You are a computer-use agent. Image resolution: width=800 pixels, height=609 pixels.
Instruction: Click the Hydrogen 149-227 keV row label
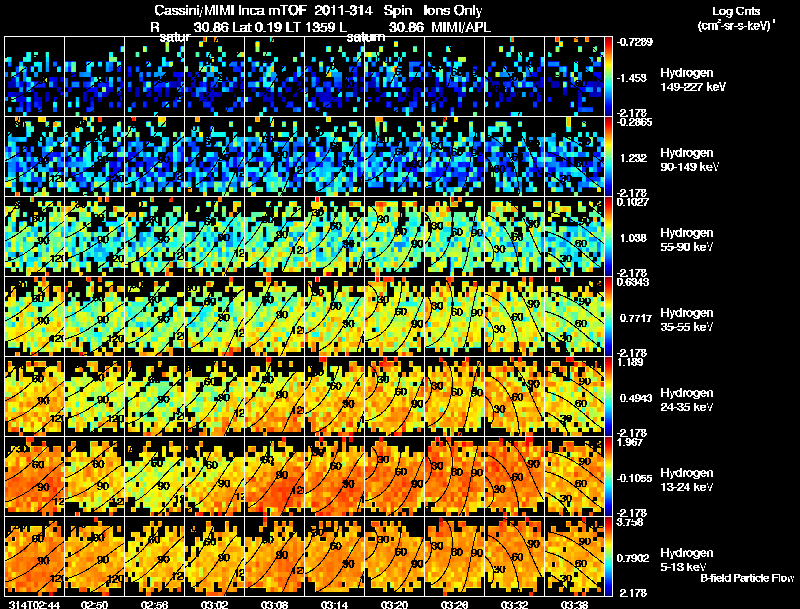(x=692, y=80)
